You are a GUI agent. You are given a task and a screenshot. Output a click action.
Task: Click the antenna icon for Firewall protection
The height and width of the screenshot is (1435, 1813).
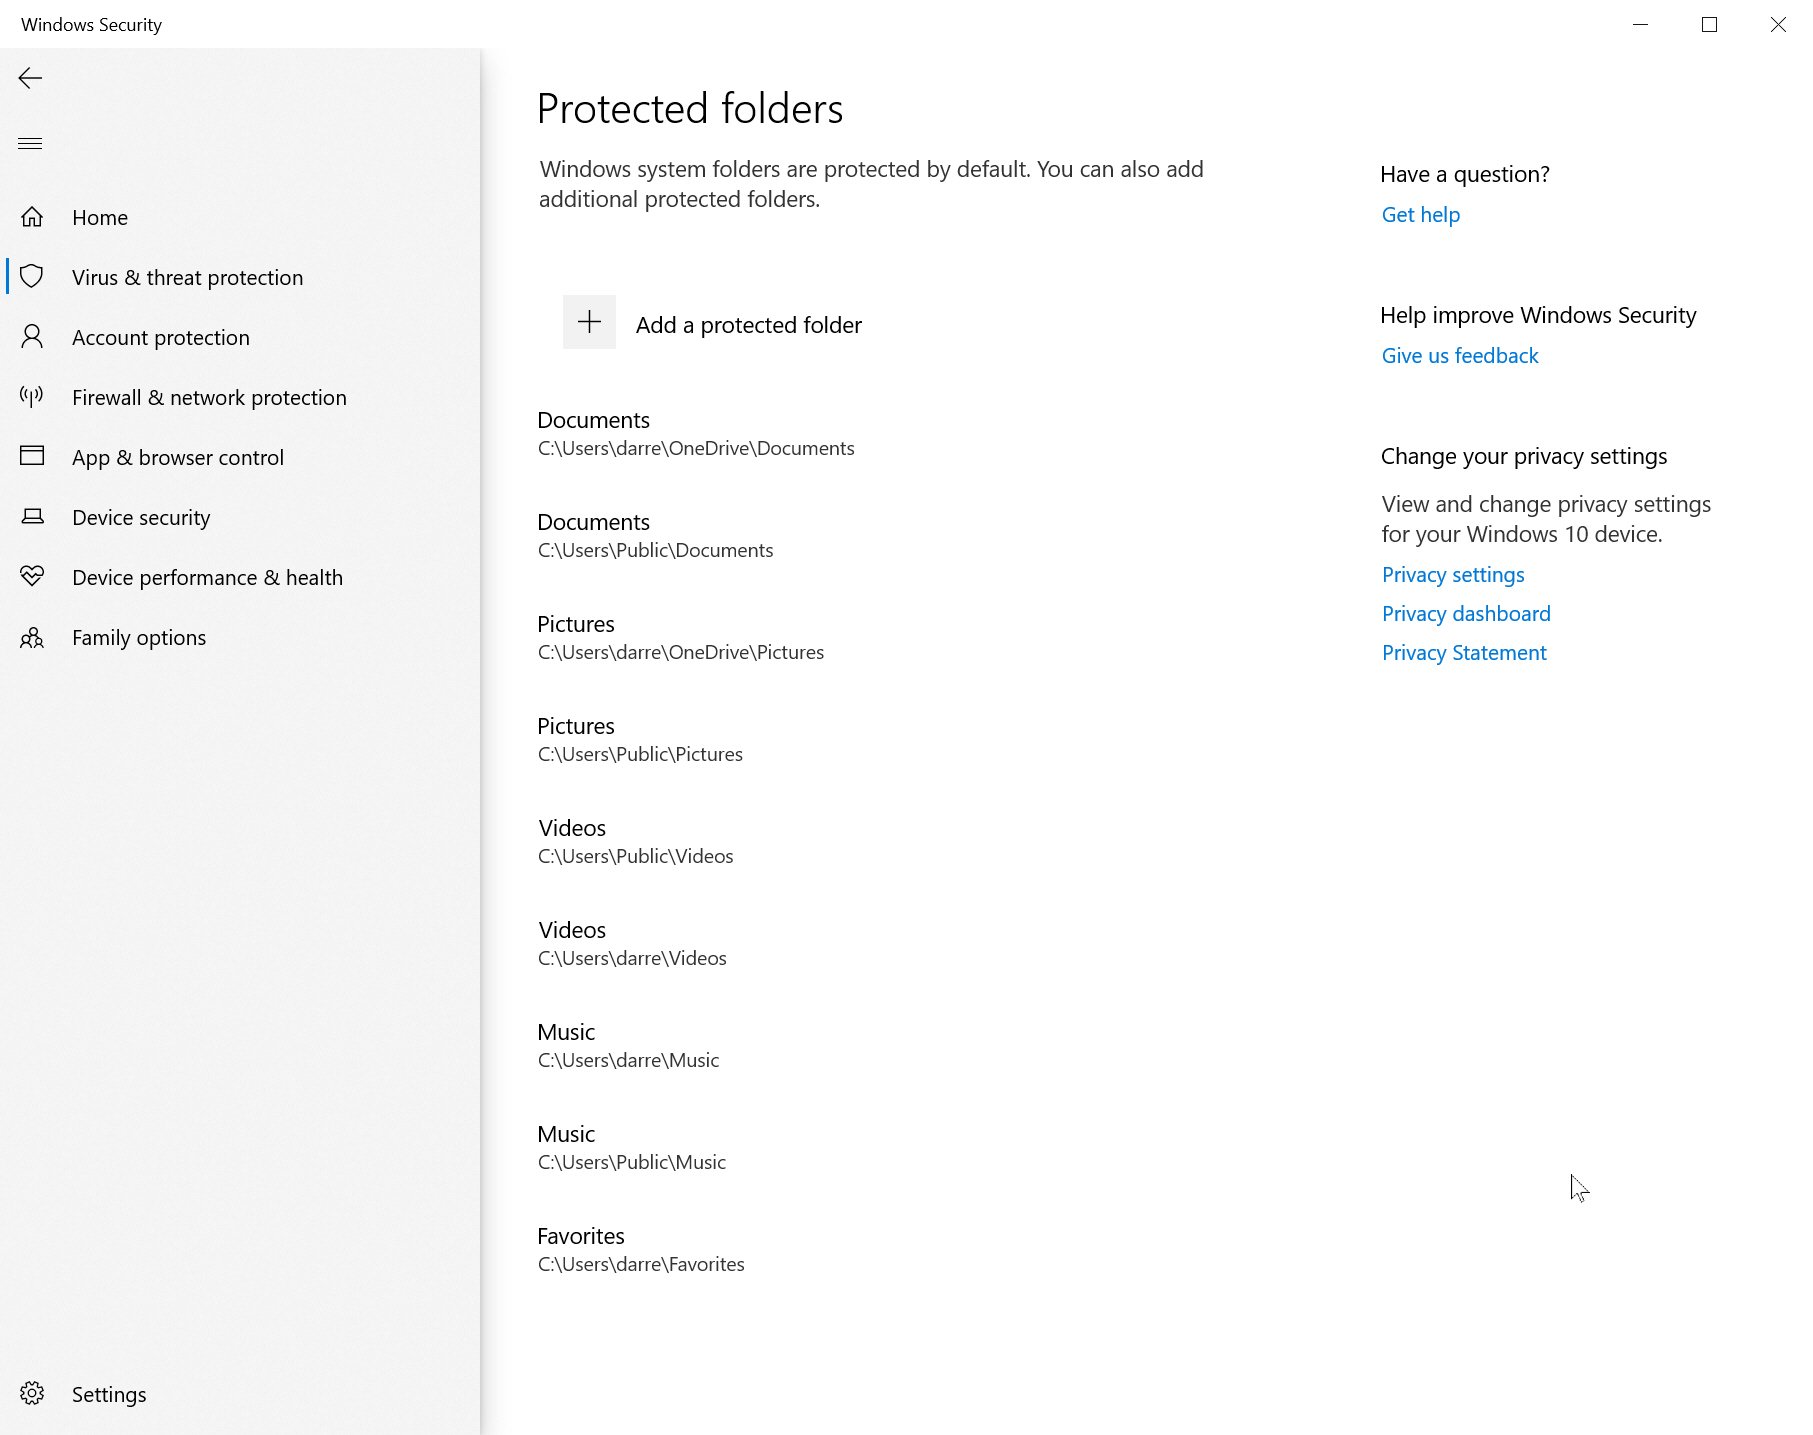click(x=32, y=397)
